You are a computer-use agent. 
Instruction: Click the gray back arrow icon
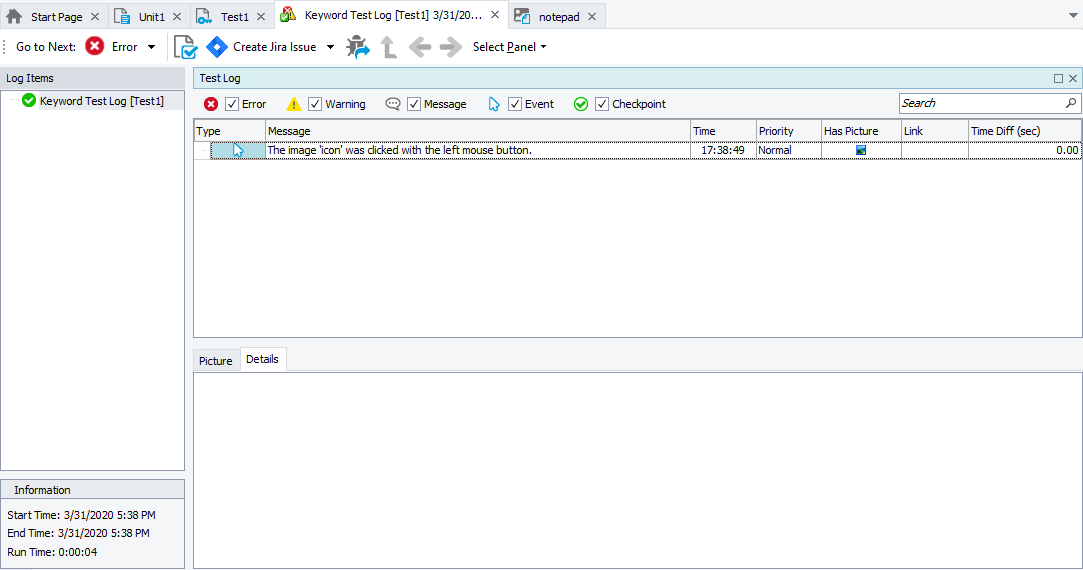coord(420,47)
